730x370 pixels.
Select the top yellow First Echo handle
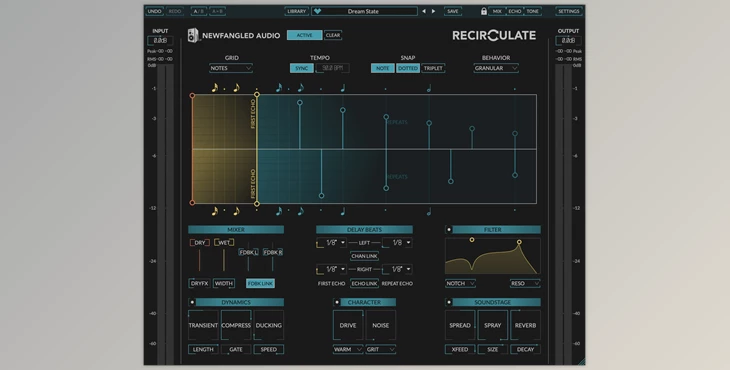tap(257, 94)
